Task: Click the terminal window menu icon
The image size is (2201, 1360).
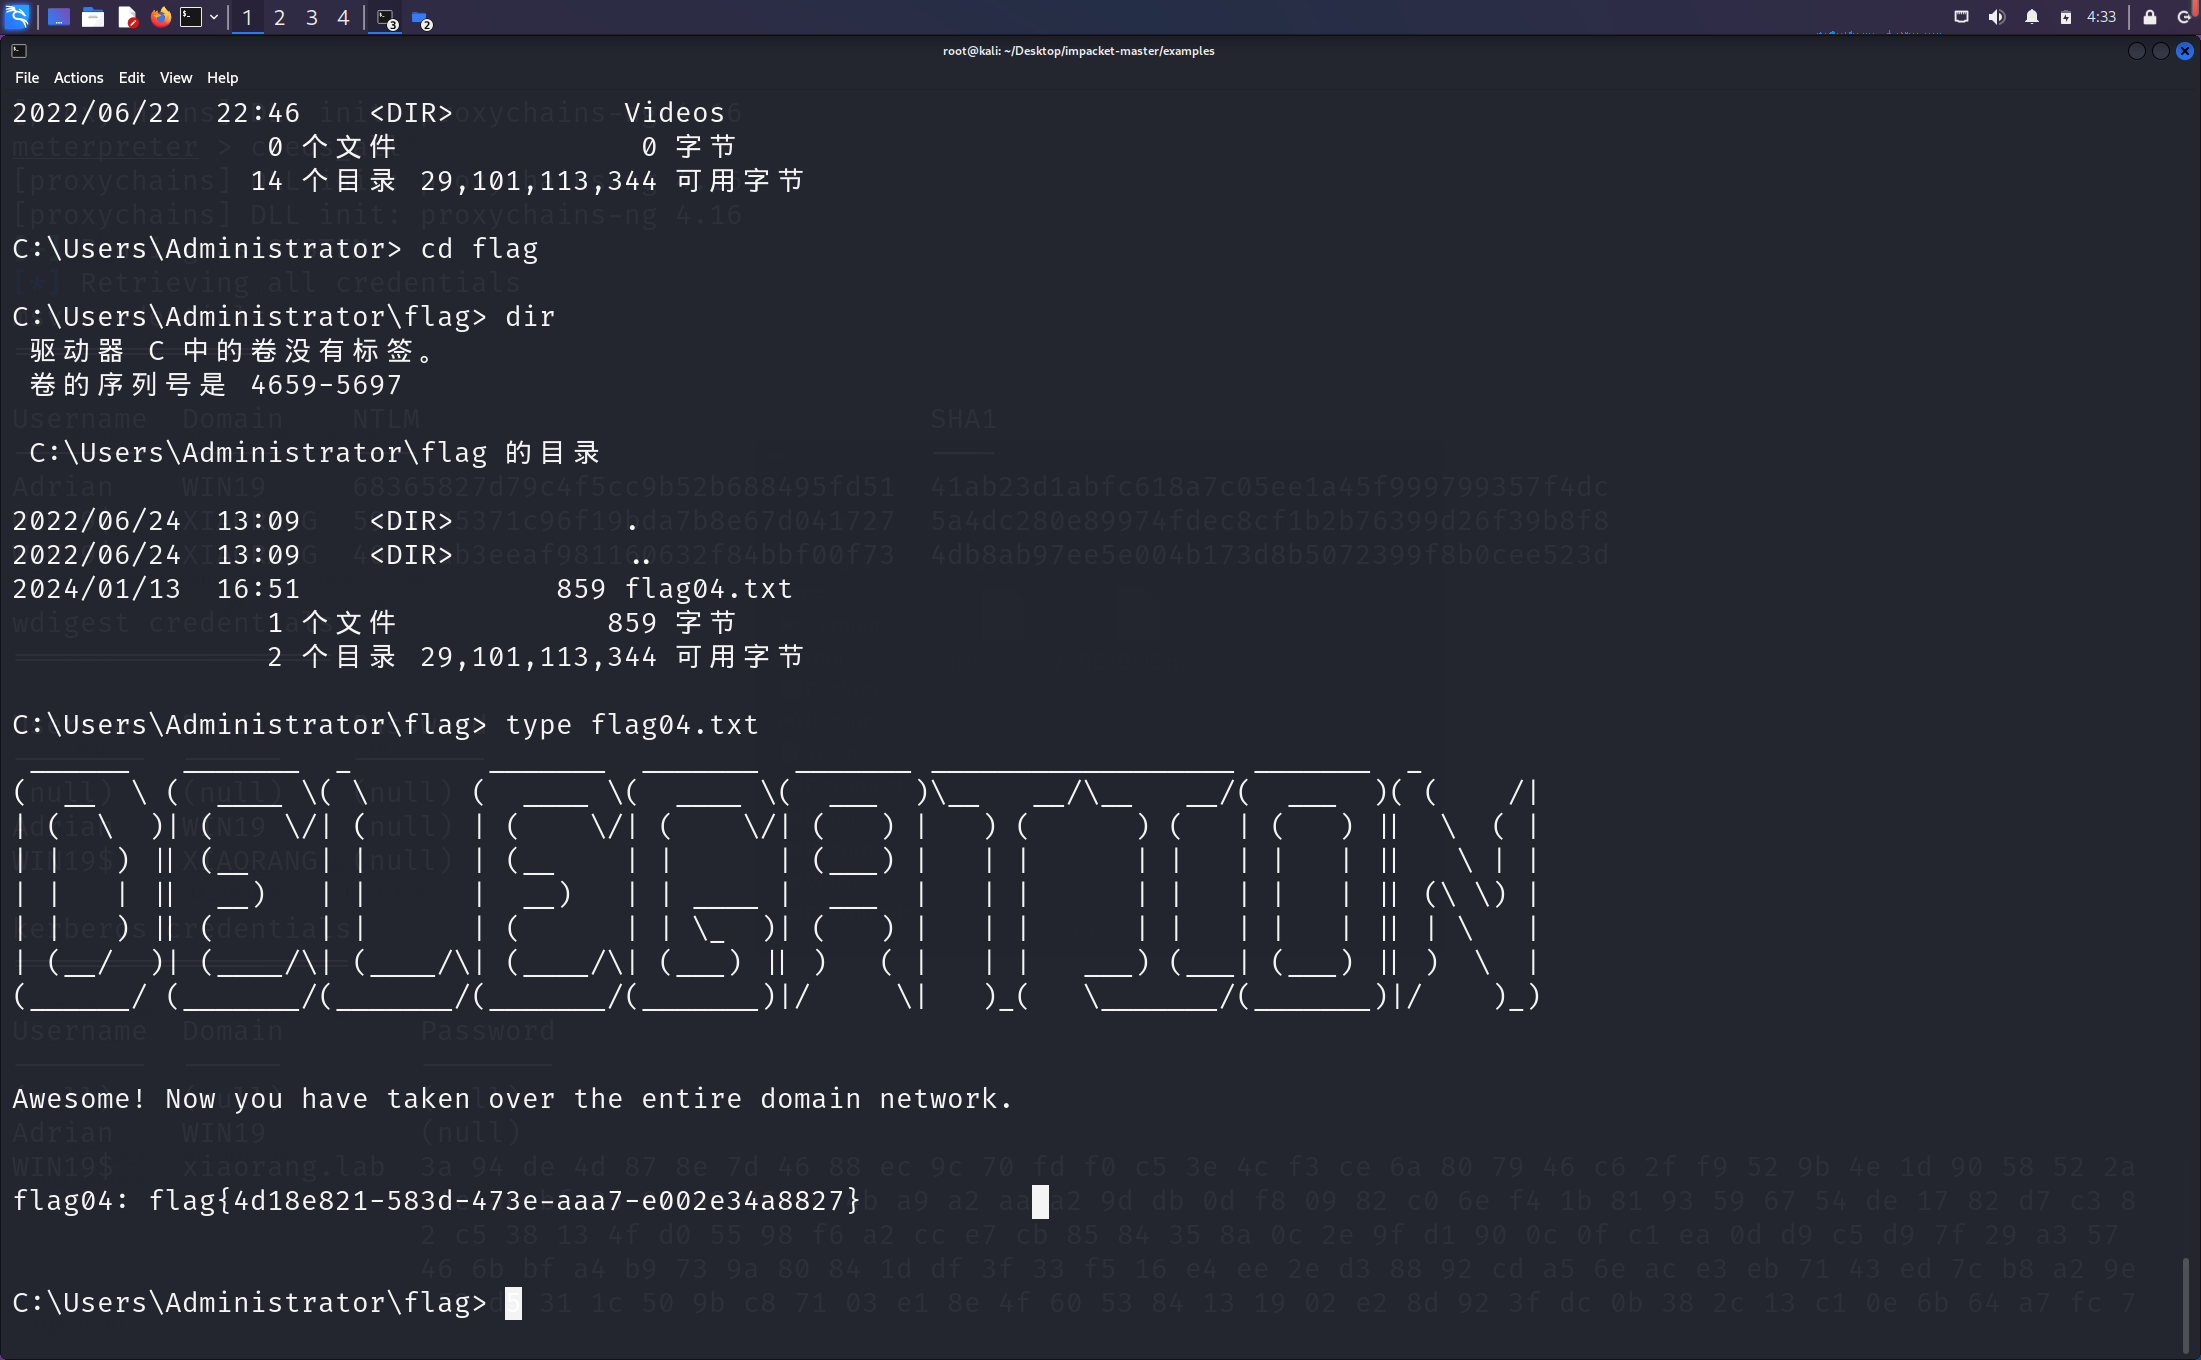Action: point(19,51)
